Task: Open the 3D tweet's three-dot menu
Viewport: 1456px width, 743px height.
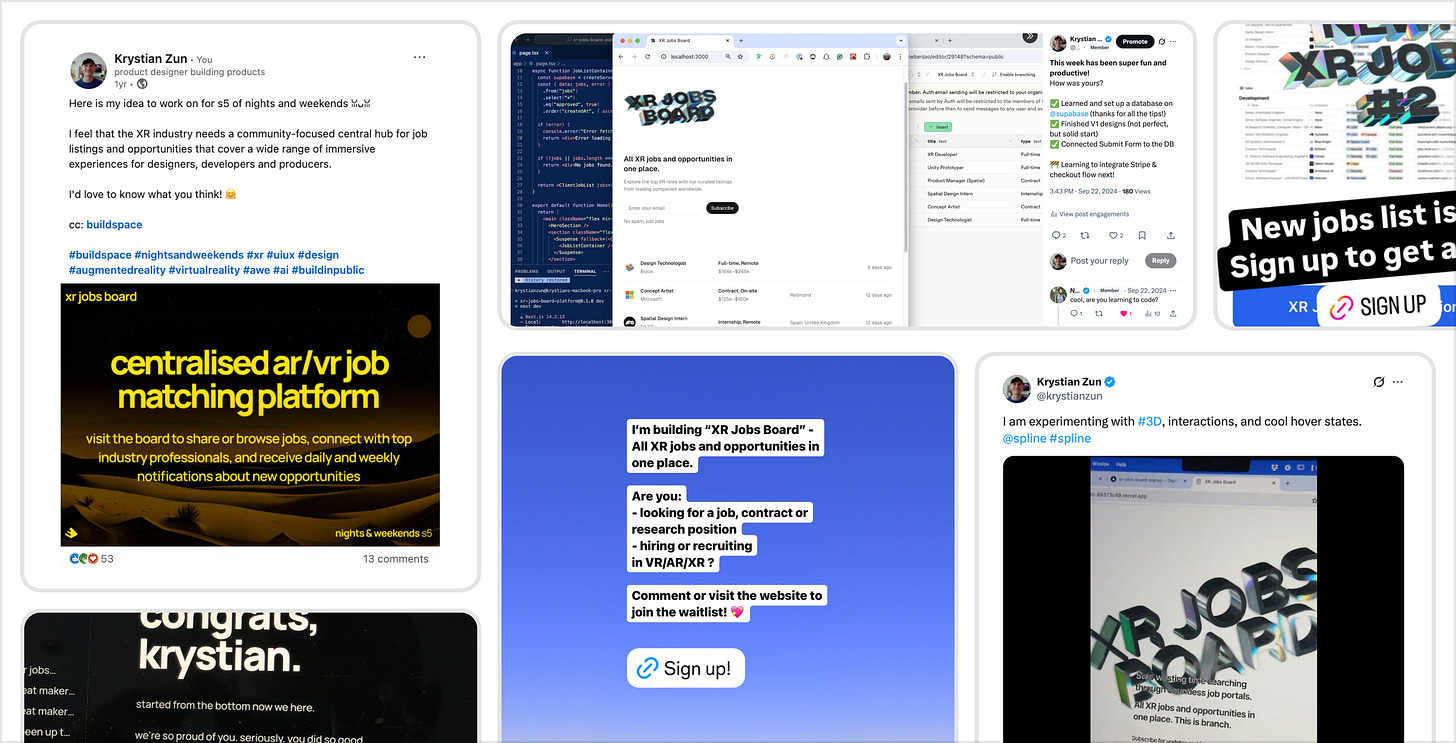Action: (1397, 382)
